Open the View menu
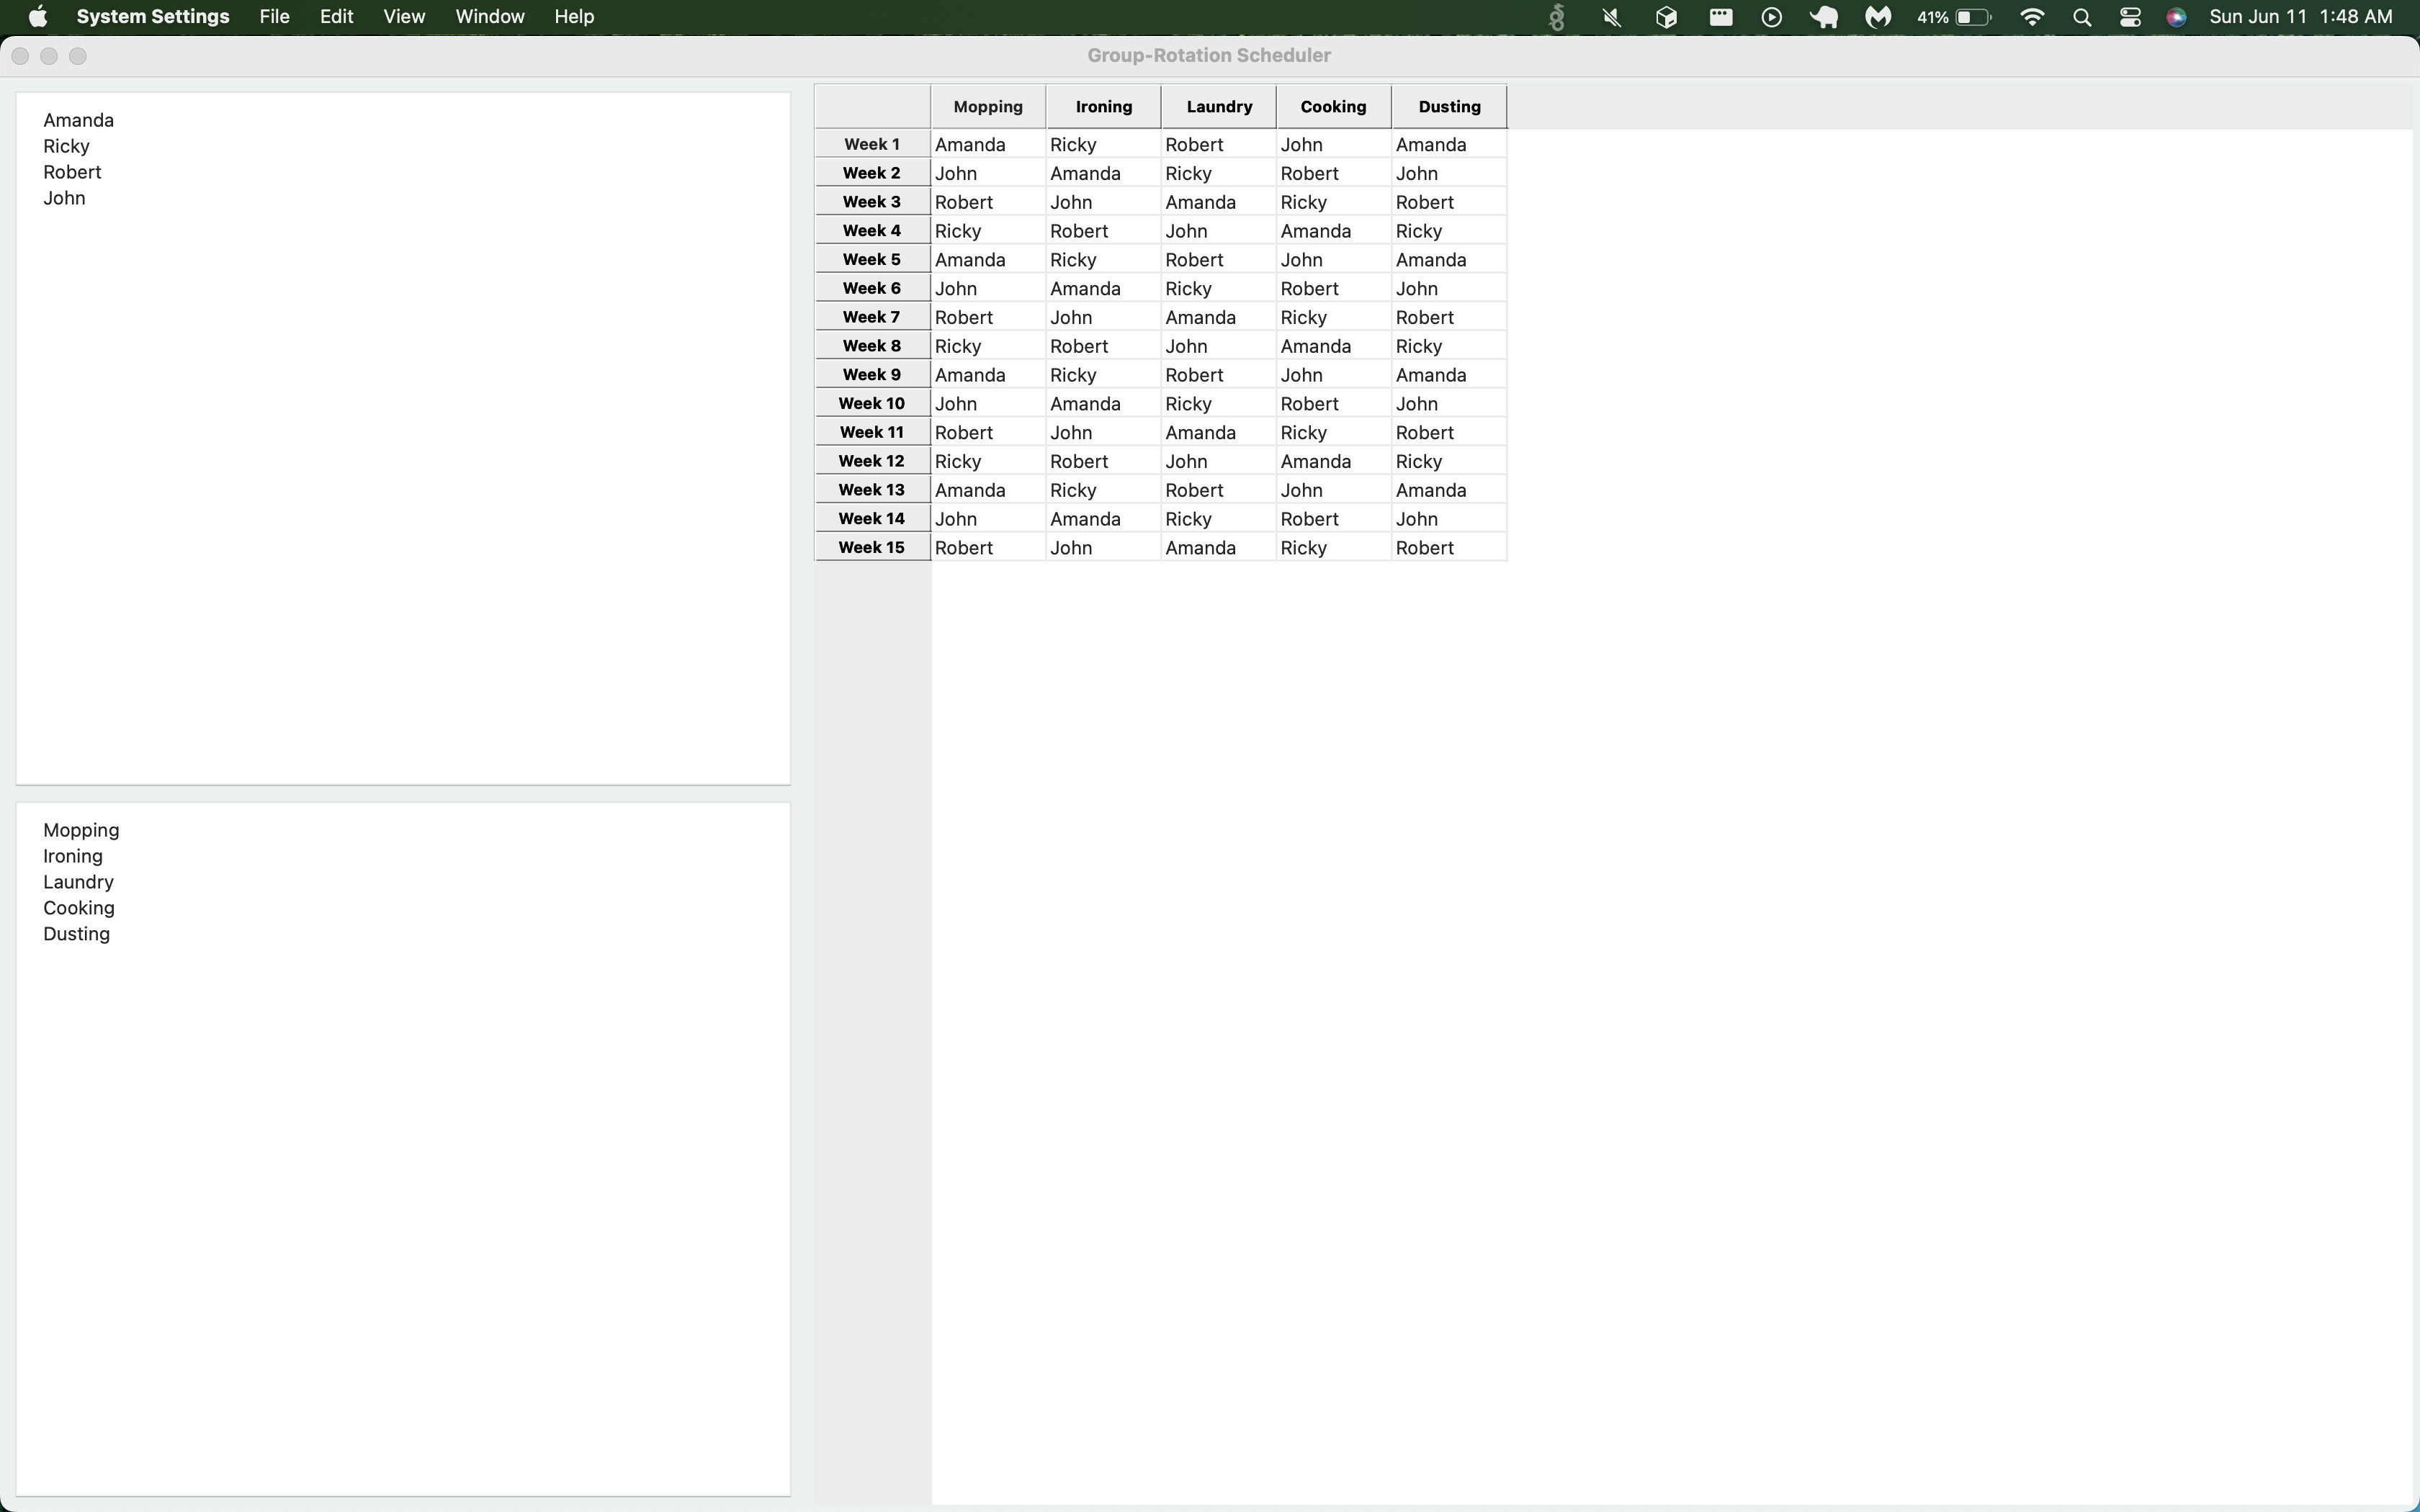 [404, 17]
